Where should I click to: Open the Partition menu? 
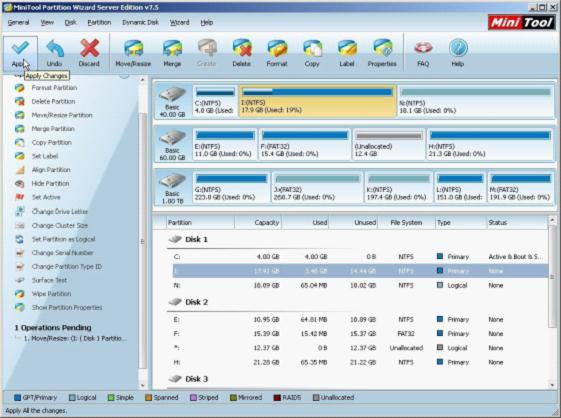(x=99, y=23)
